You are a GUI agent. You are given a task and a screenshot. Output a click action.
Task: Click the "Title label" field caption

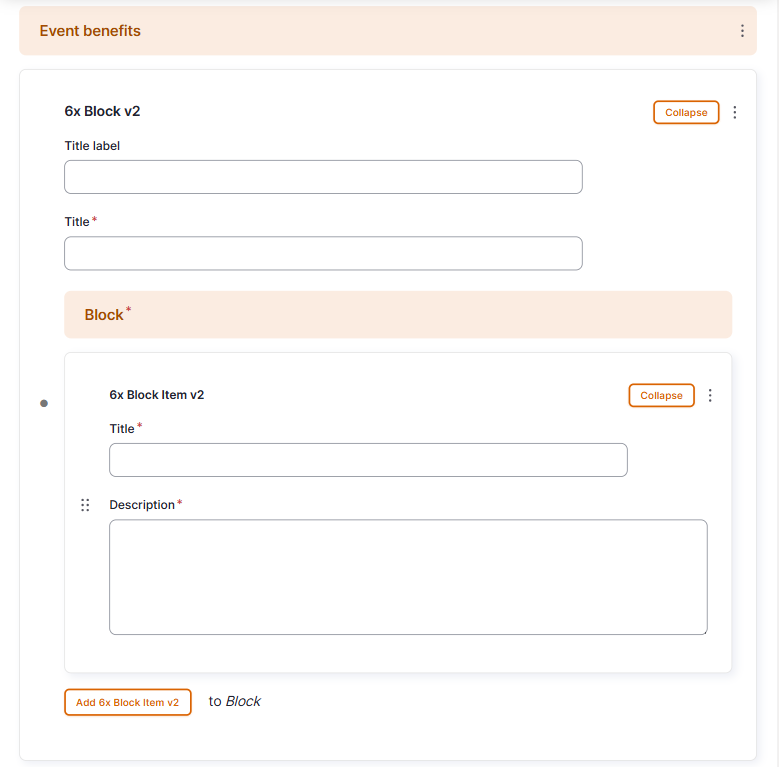[x=92, y=146]
